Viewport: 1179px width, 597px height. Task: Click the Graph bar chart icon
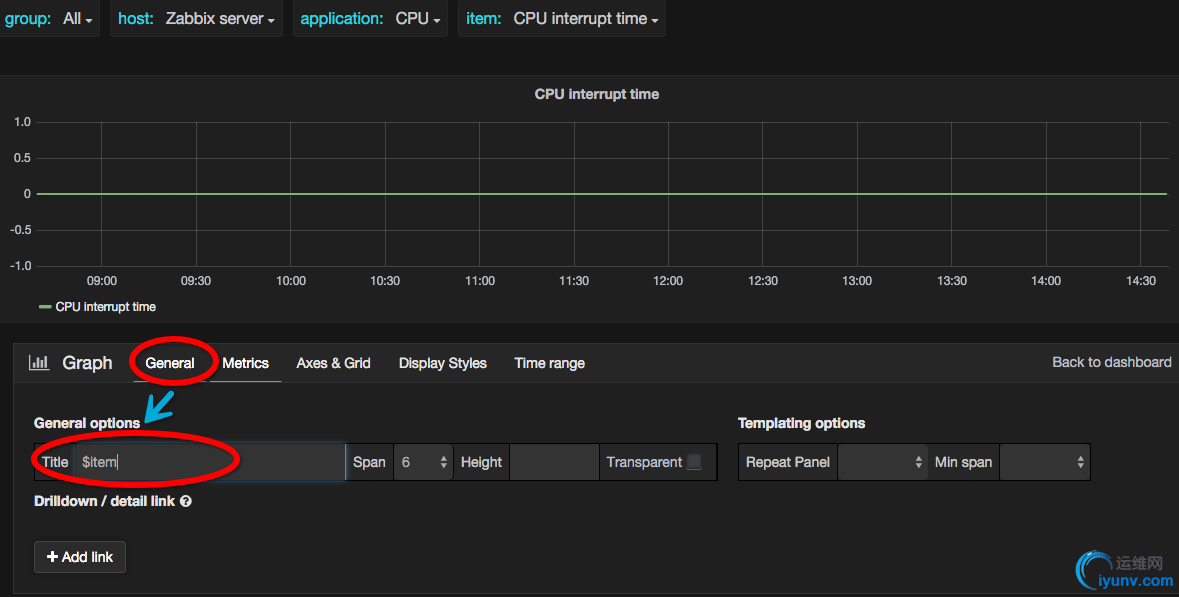click(x=39, y=362)
